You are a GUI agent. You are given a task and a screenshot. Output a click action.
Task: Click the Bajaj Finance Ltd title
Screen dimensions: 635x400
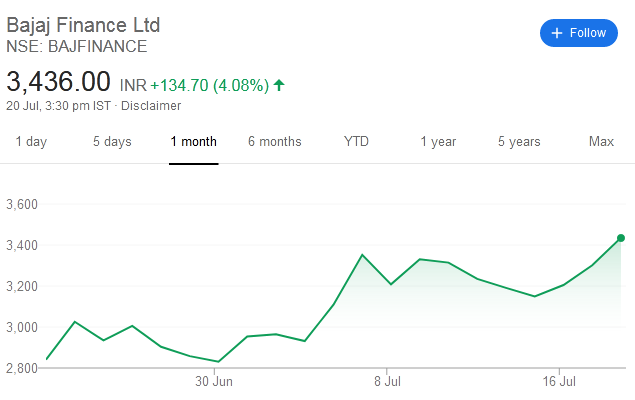[x=83, y=24]
